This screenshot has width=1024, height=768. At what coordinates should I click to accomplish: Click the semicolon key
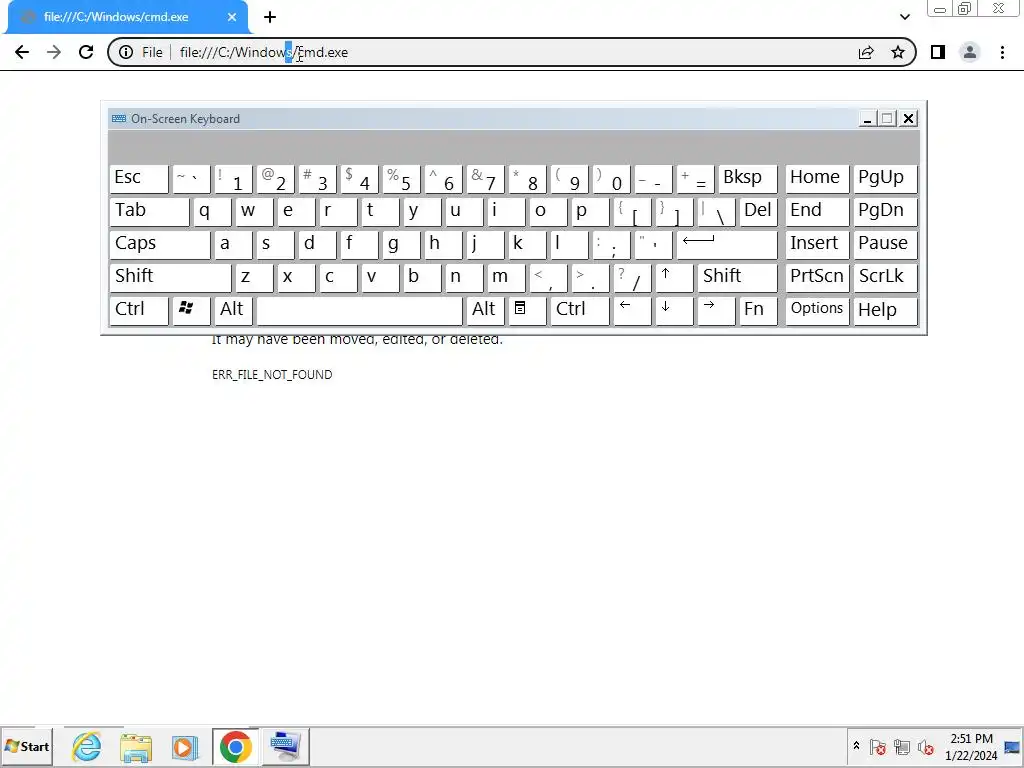(x=611, y=244)
